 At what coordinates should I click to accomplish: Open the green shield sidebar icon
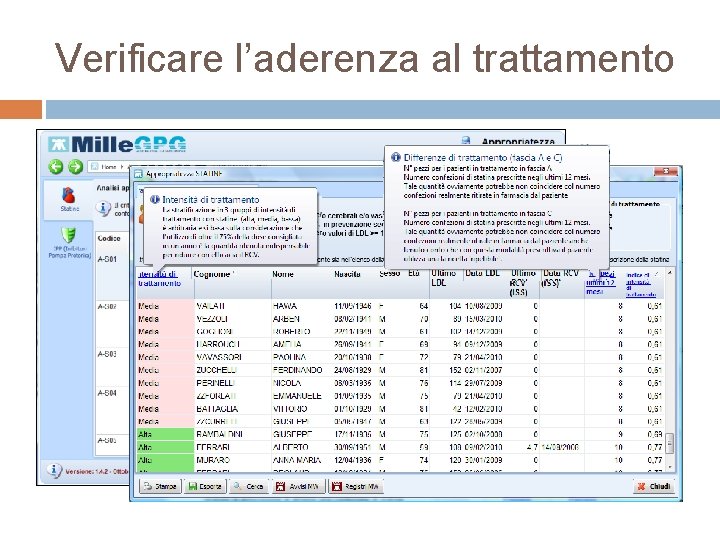[x=69, y=235]
